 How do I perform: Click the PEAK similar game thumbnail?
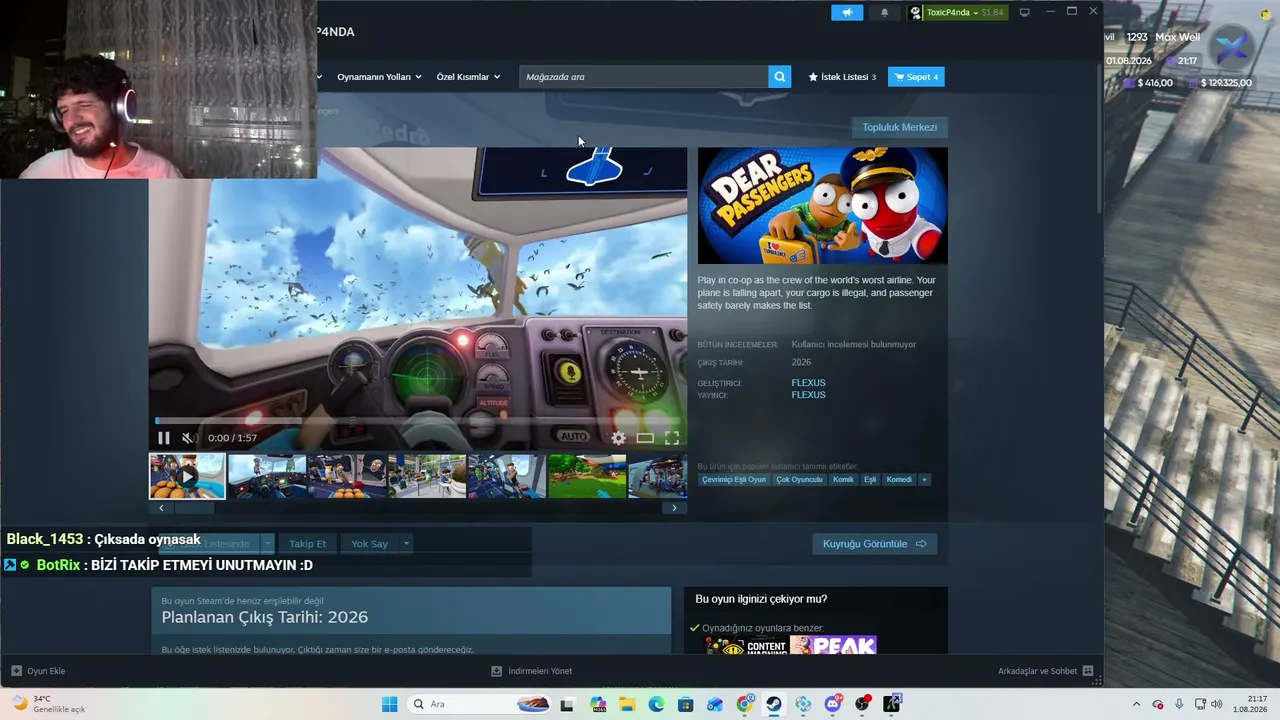pos(833,646)
